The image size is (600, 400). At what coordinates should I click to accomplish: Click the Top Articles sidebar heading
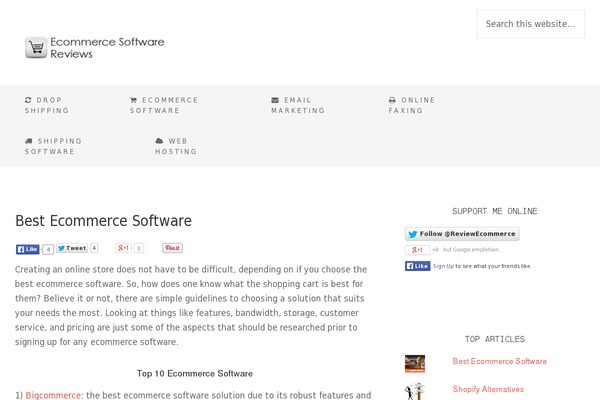pos(494,339)
